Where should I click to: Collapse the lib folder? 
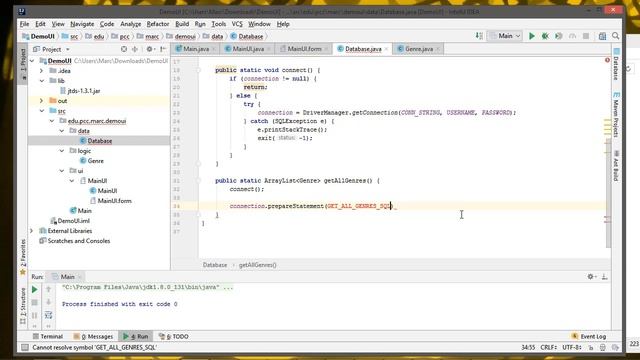coord(42,81)
